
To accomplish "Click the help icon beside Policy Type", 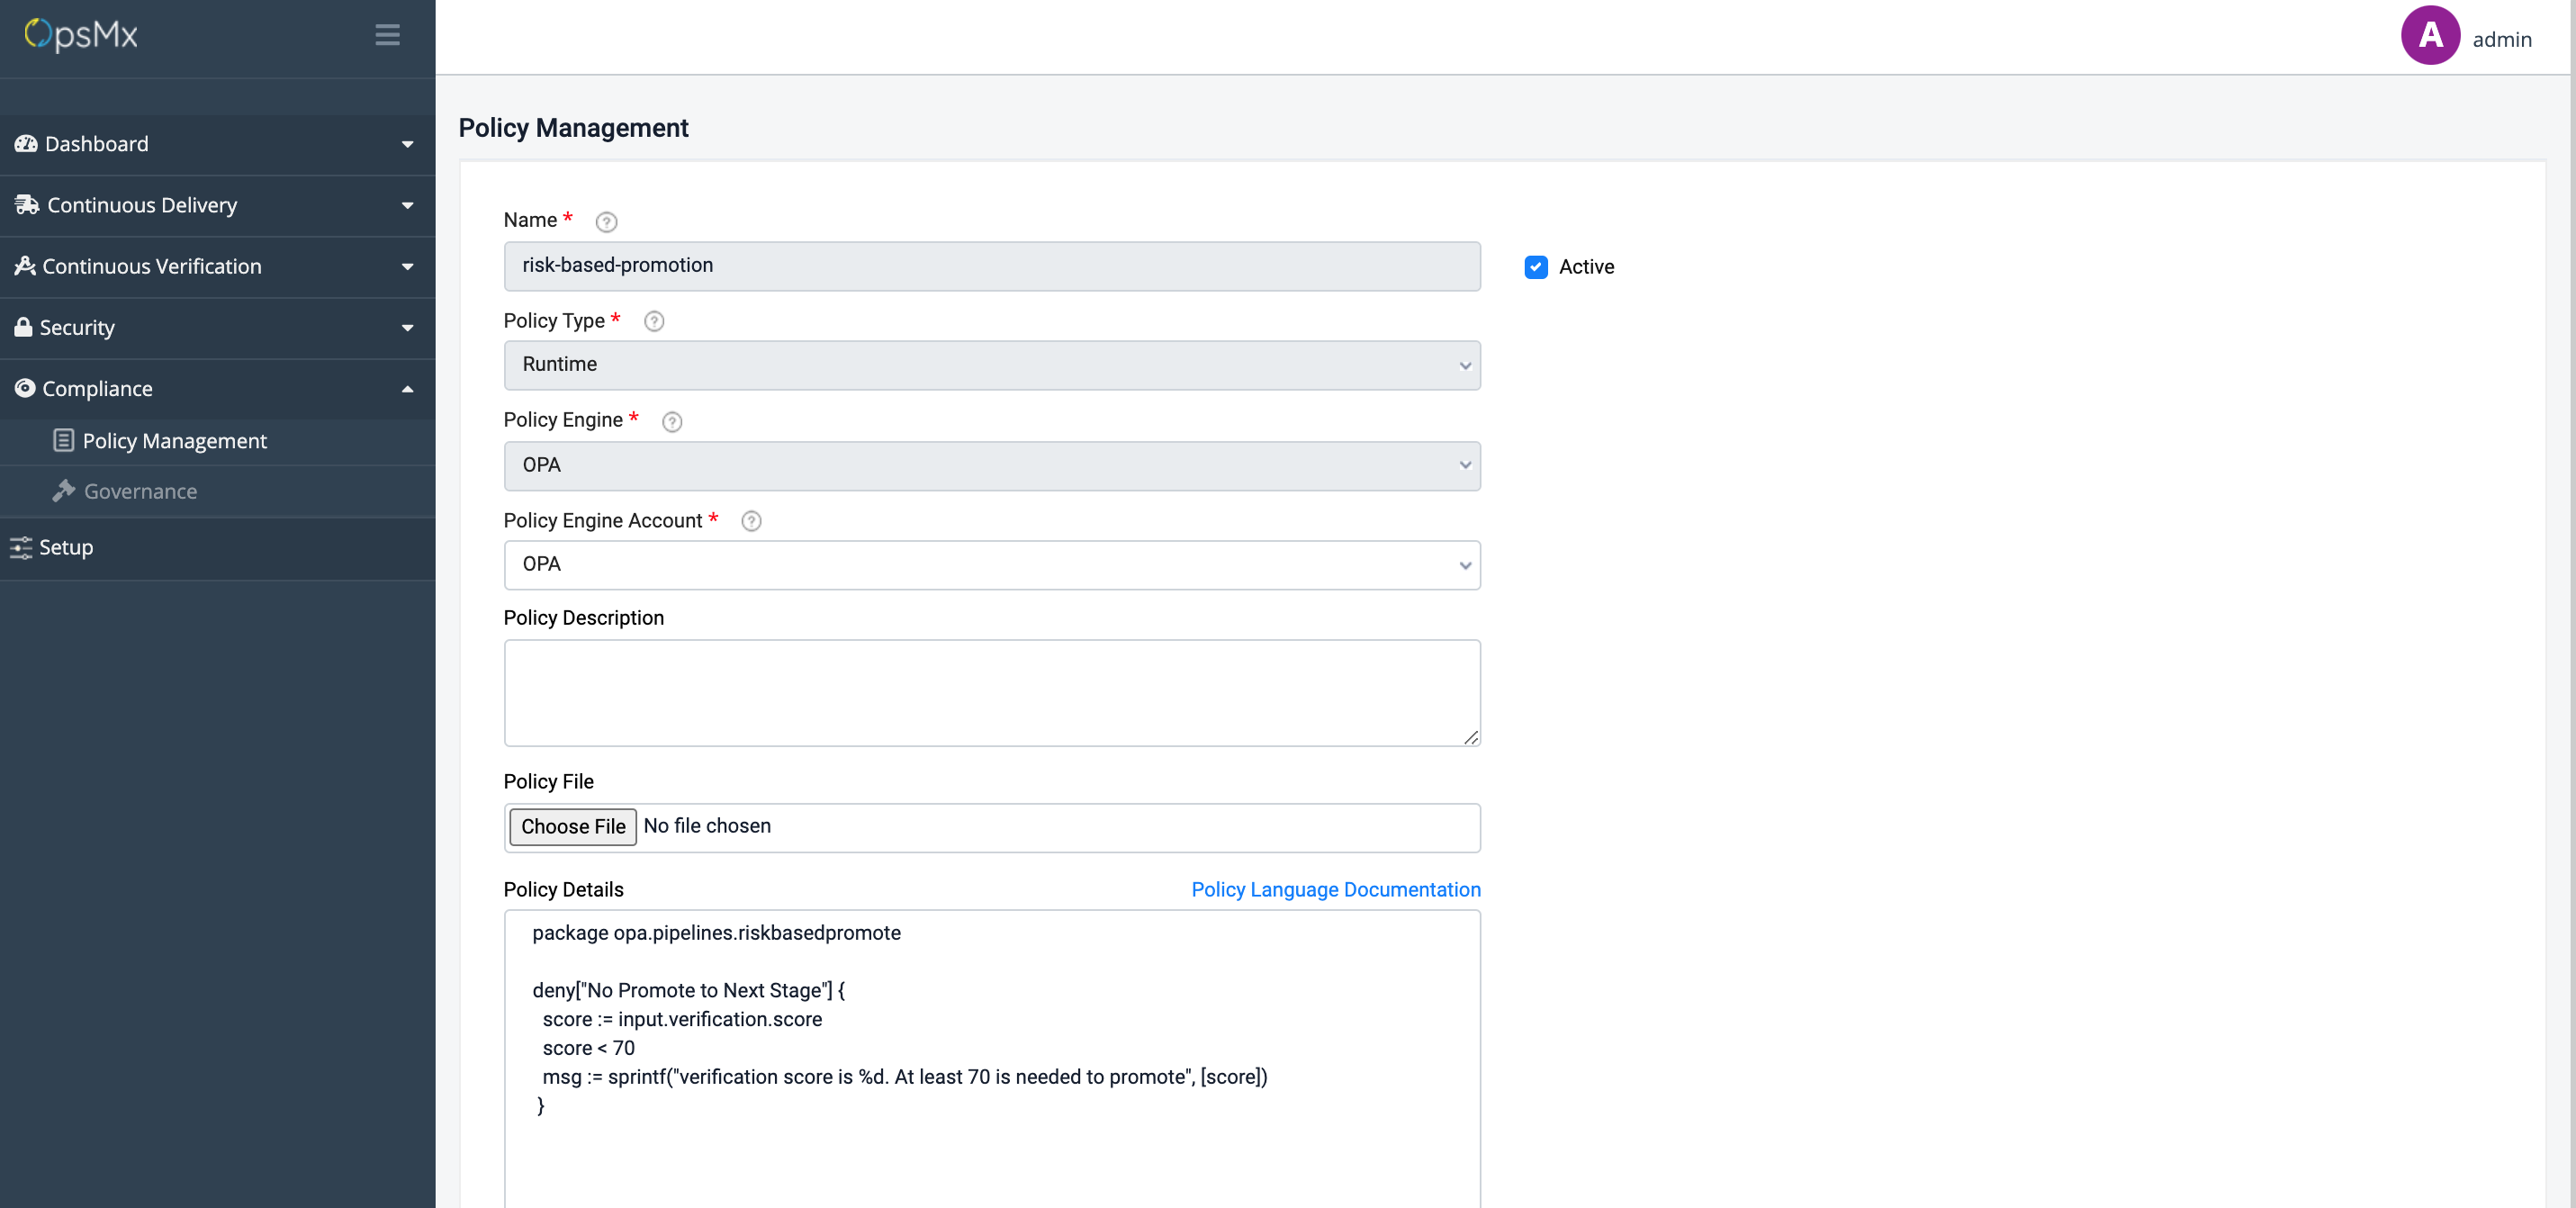I will click(x=654, y=322).
